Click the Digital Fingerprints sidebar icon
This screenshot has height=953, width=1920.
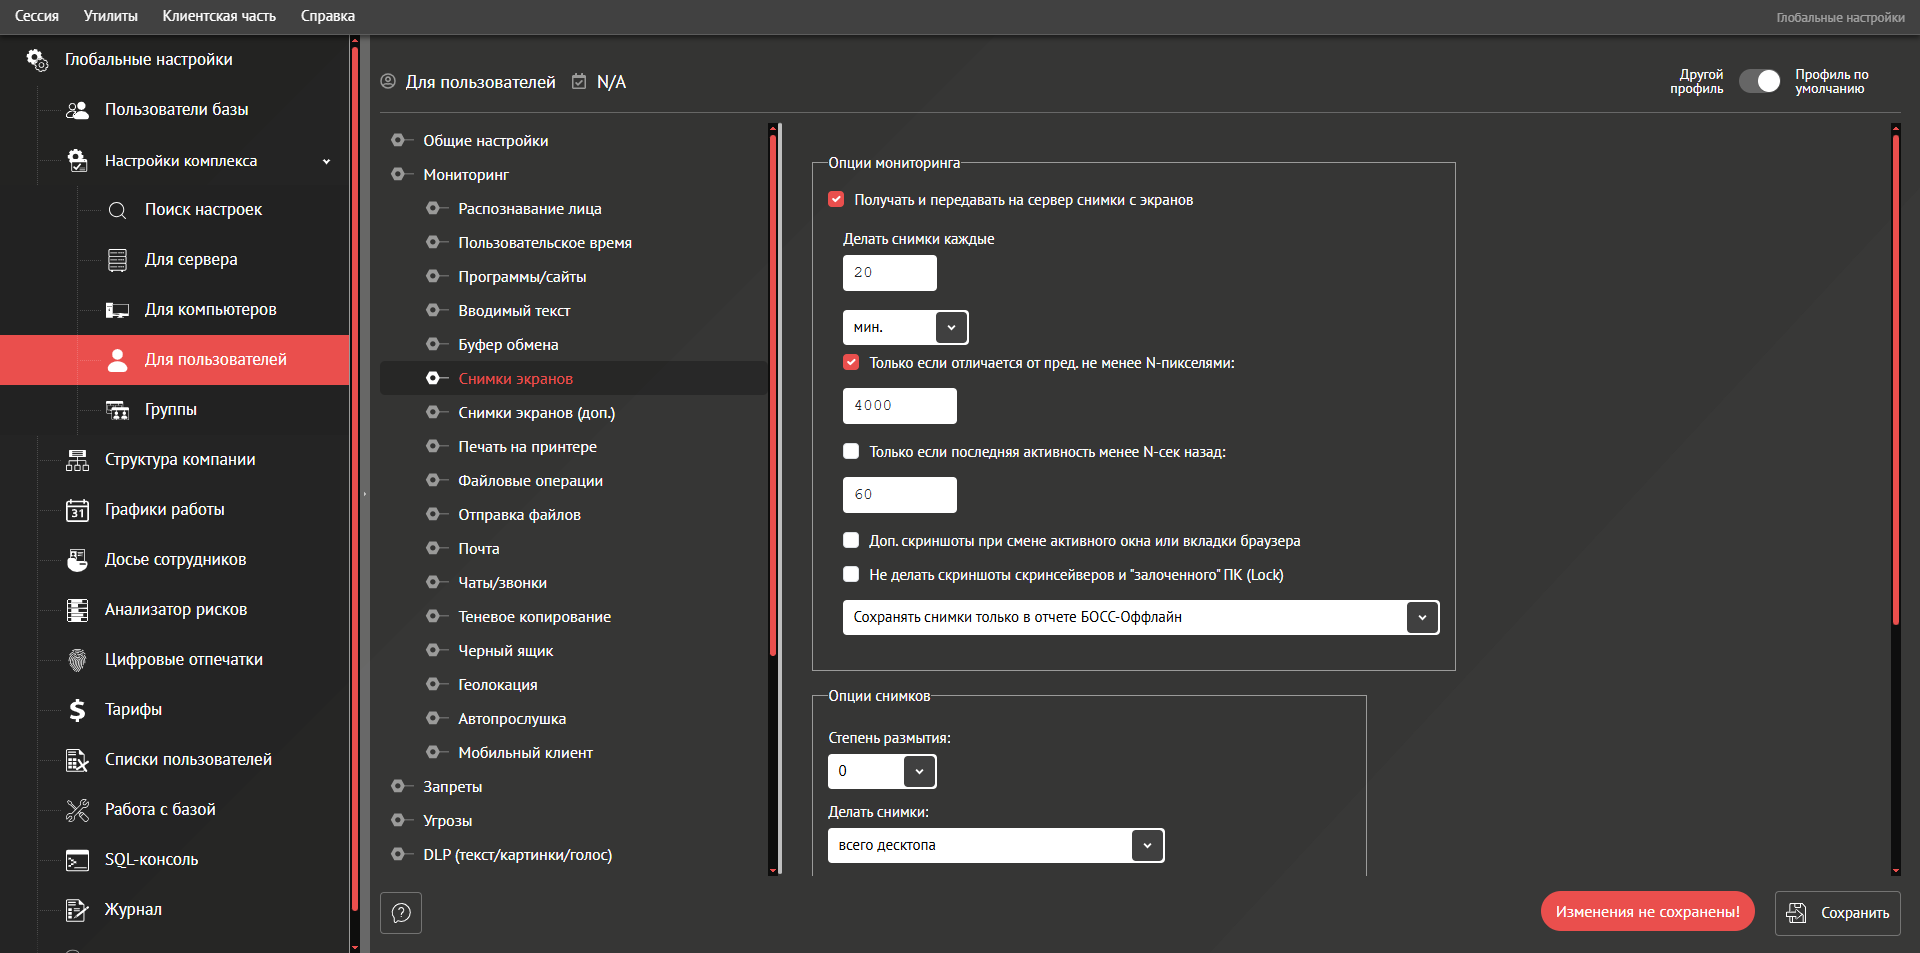(77, 660)
